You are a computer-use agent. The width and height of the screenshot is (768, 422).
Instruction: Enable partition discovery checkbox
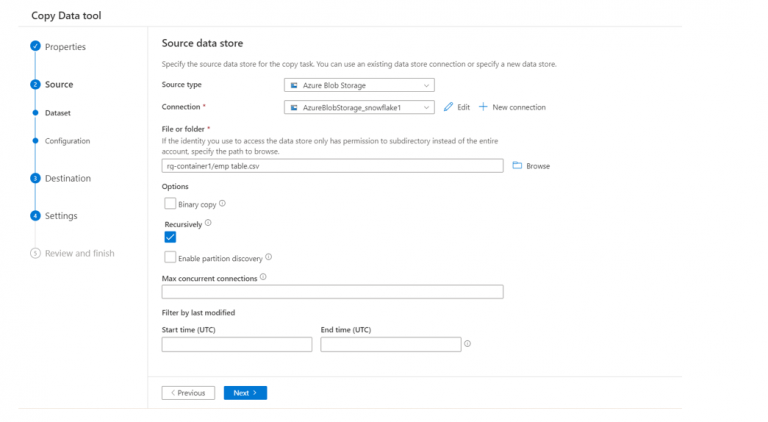coord(170,257)
